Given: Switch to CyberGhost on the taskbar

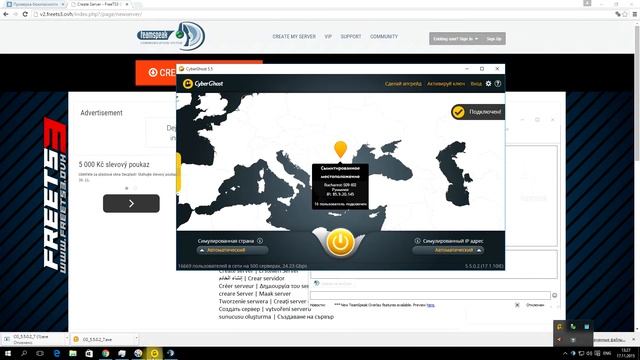Looking at the screenshot, I should [x=154, y=353].
